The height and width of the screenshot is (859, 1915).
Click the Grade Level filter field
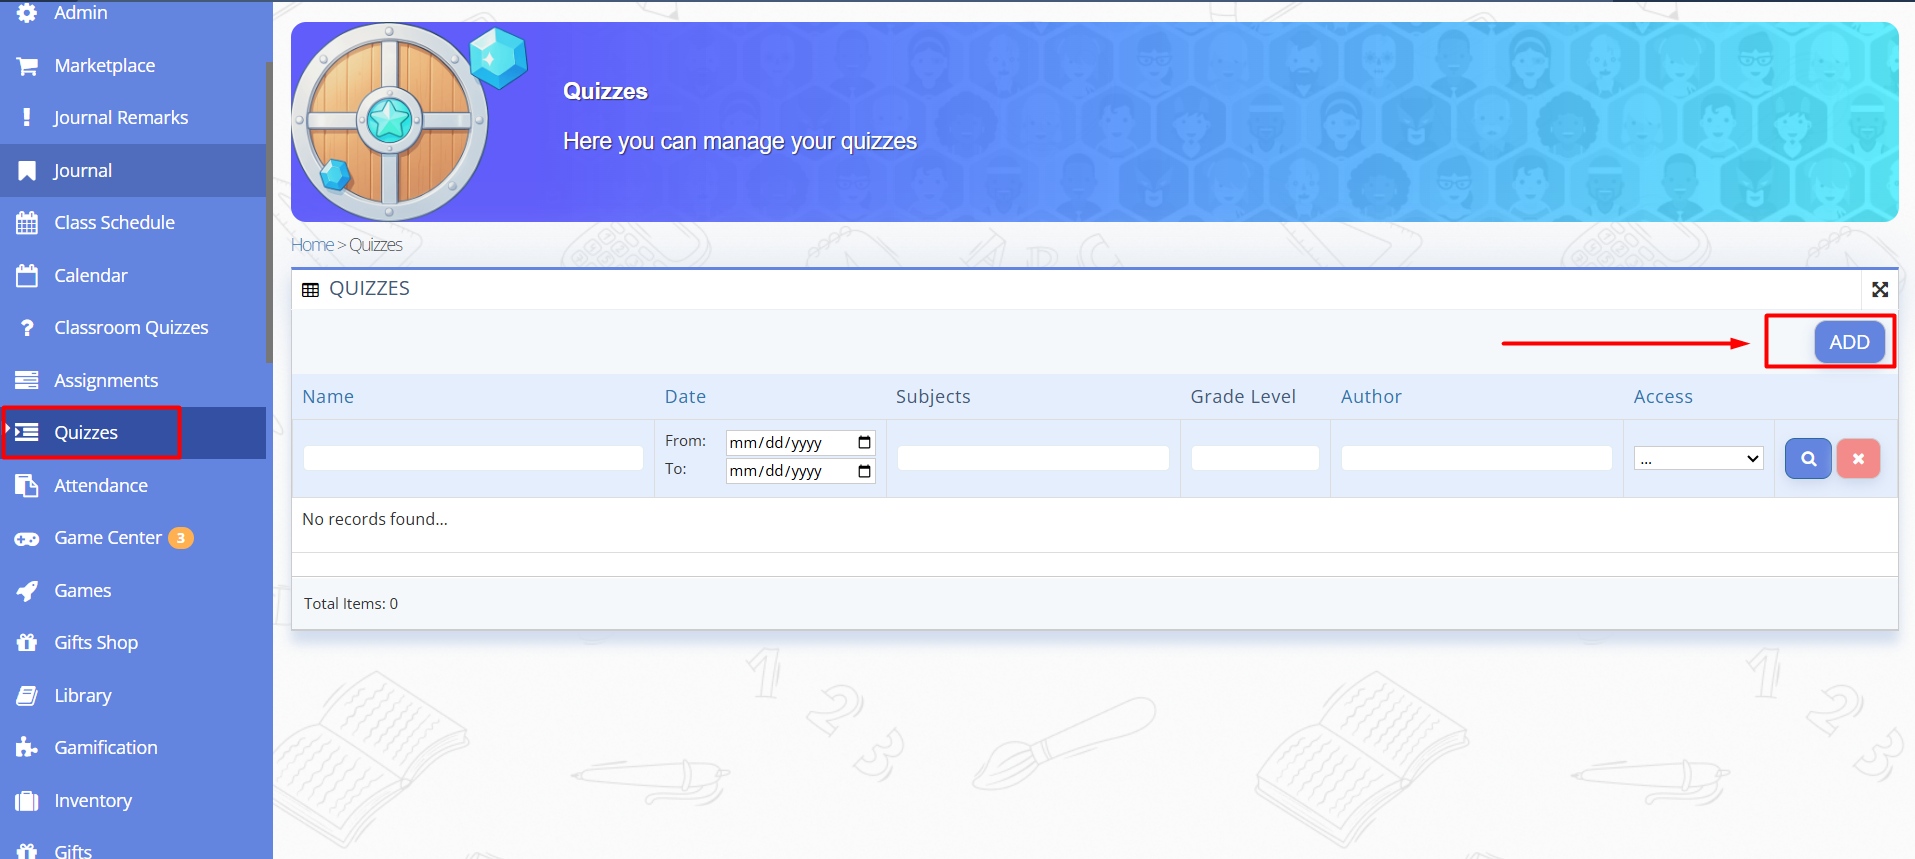click(1255, 458)
